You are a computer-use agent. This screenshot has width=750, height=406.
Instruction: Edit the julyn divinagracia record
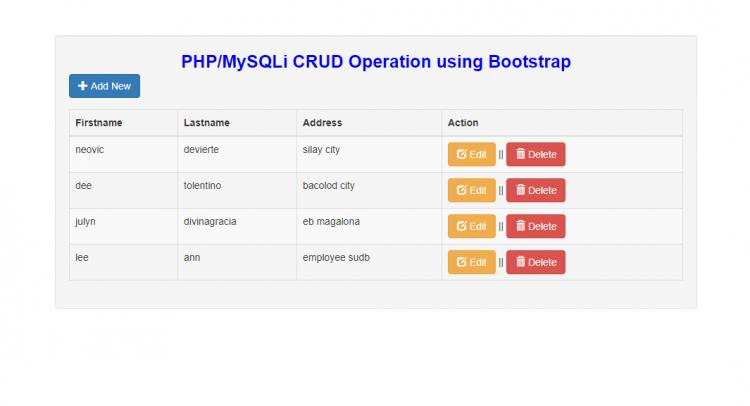(472, 226)
